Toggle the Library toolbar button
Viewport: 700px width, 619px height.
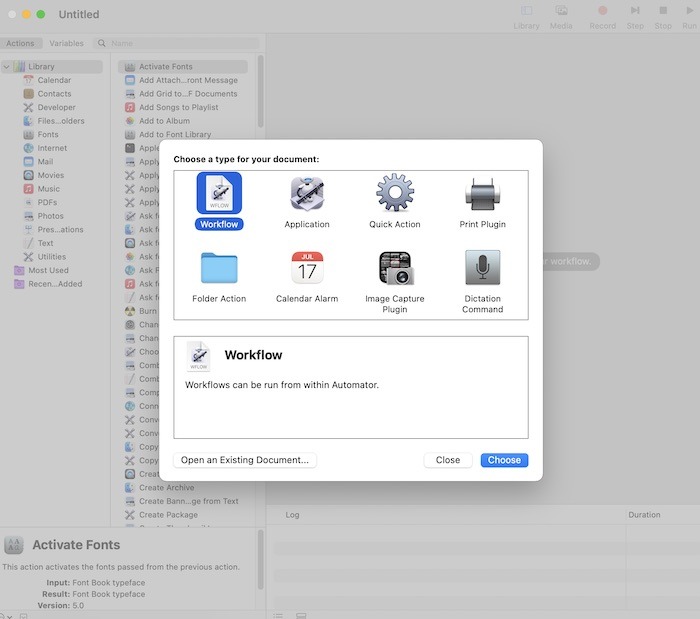pos(526,17)
